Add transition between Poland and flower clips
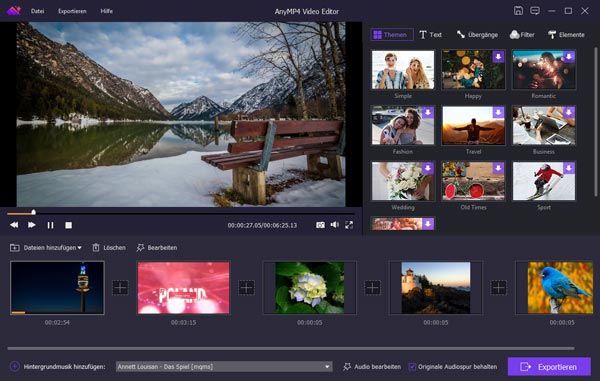Screen dimensions: 600x381 click(x=246, y=288)
